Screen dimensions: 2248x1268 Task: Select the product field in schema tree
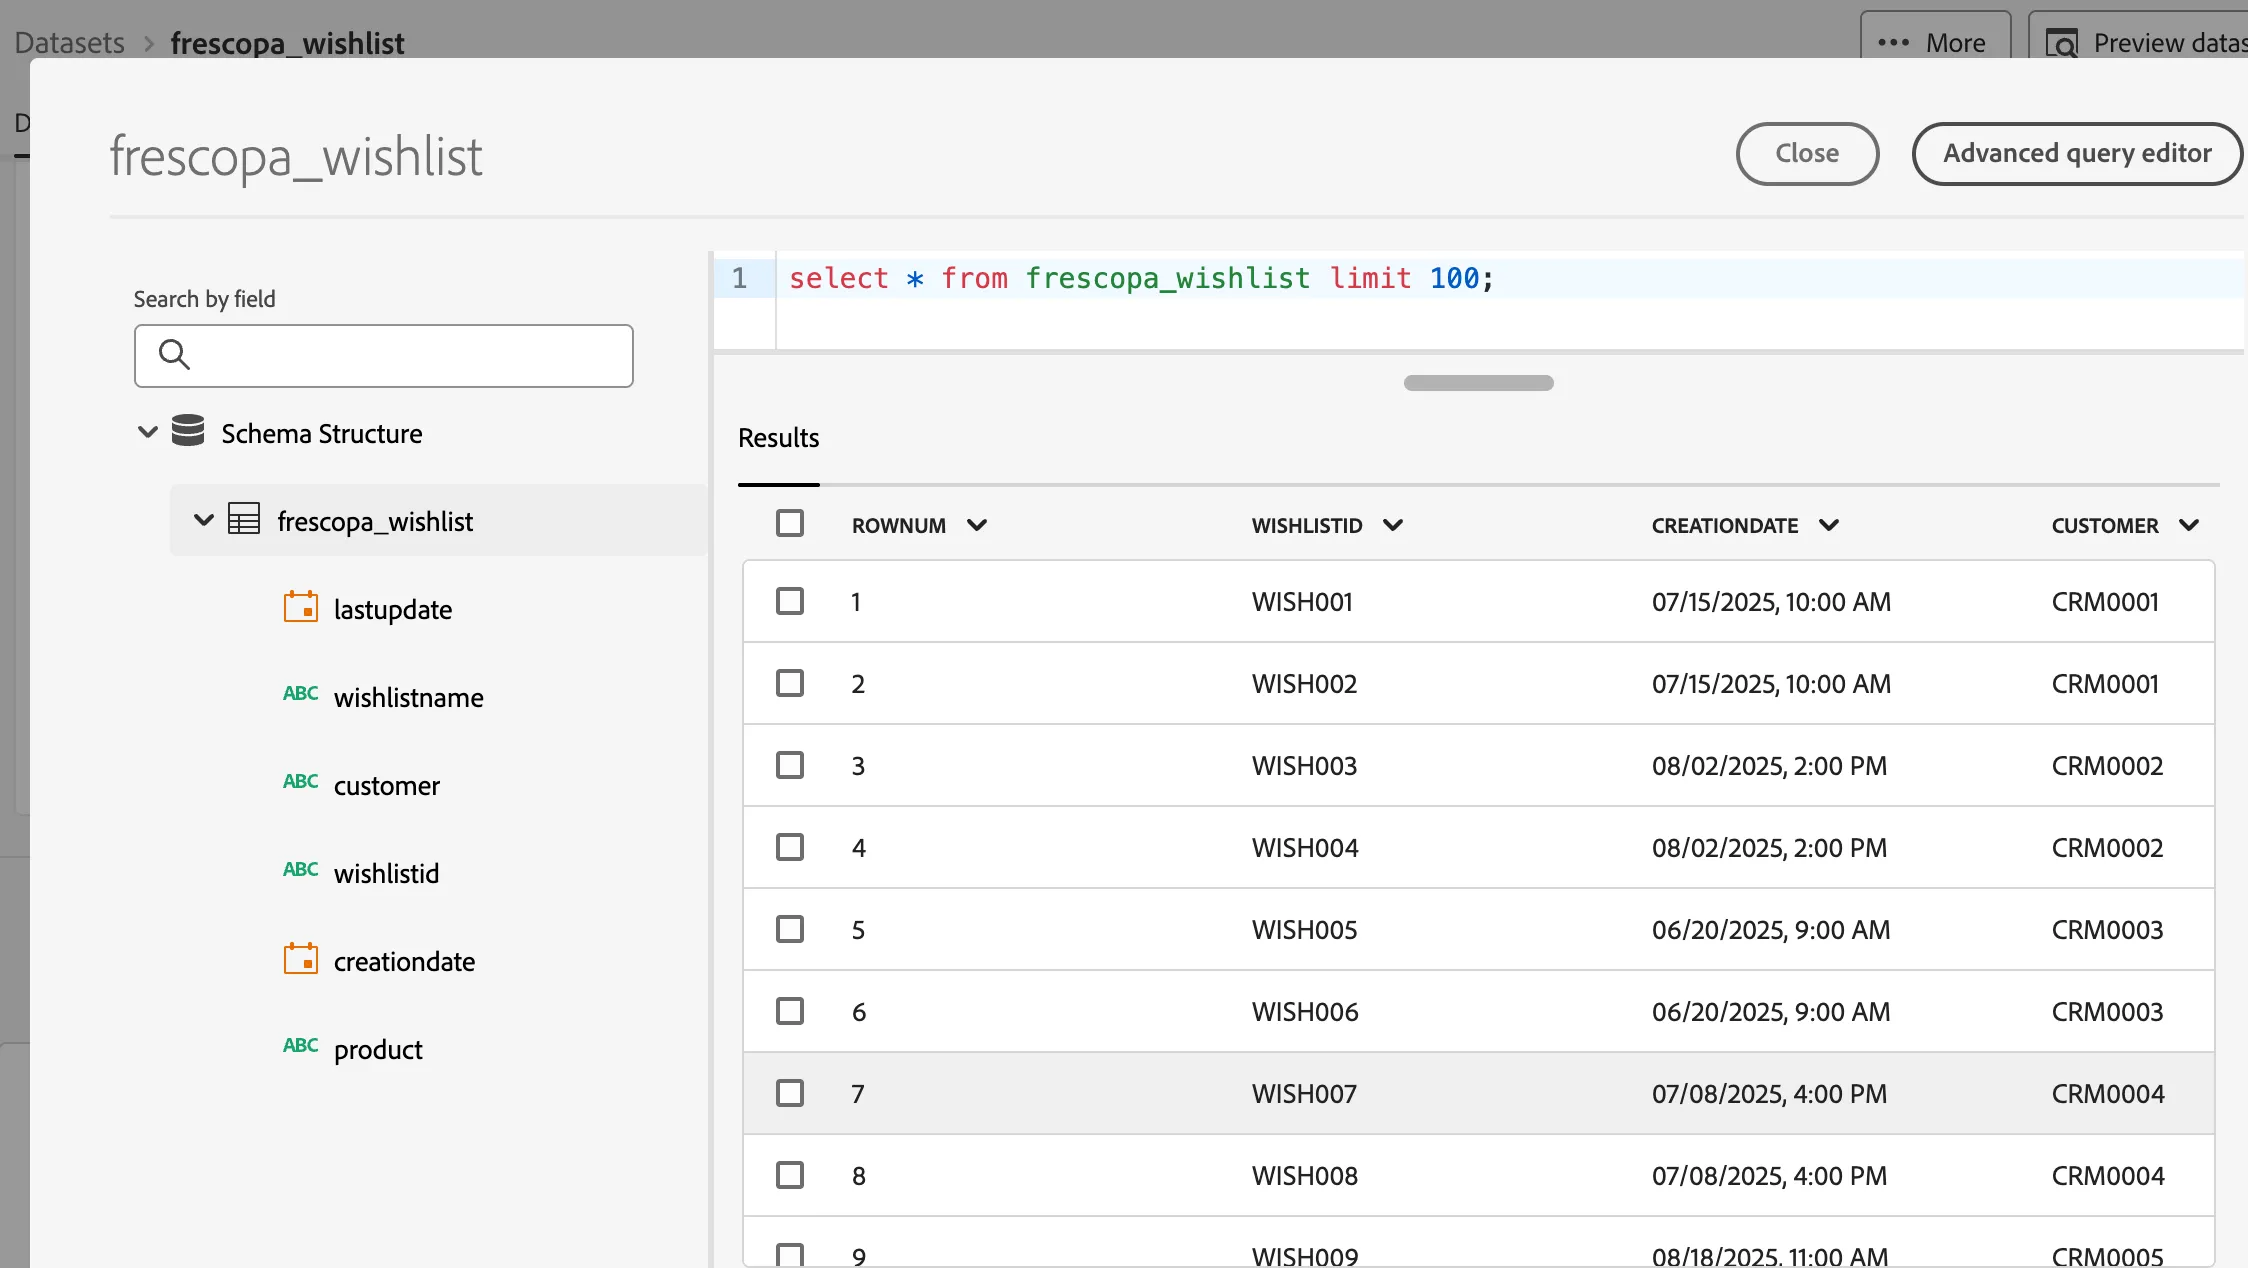[378, 1050]
